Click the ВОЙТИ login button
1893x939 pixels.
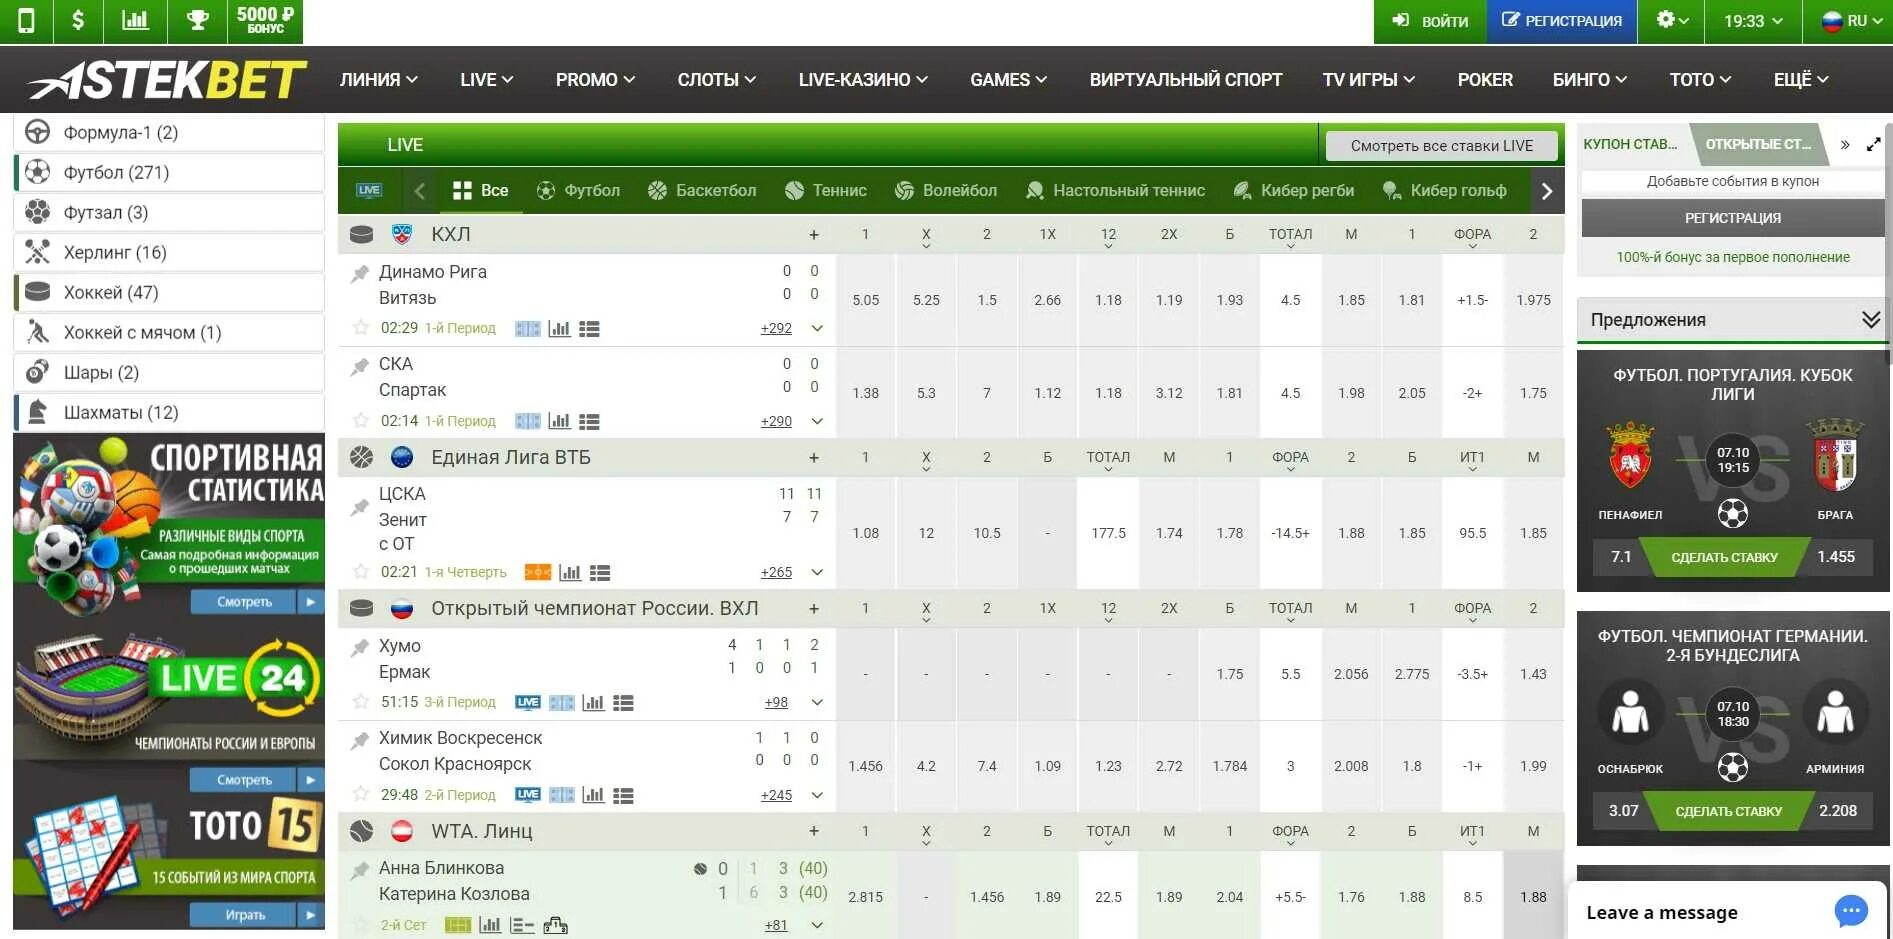[1431, 21]
